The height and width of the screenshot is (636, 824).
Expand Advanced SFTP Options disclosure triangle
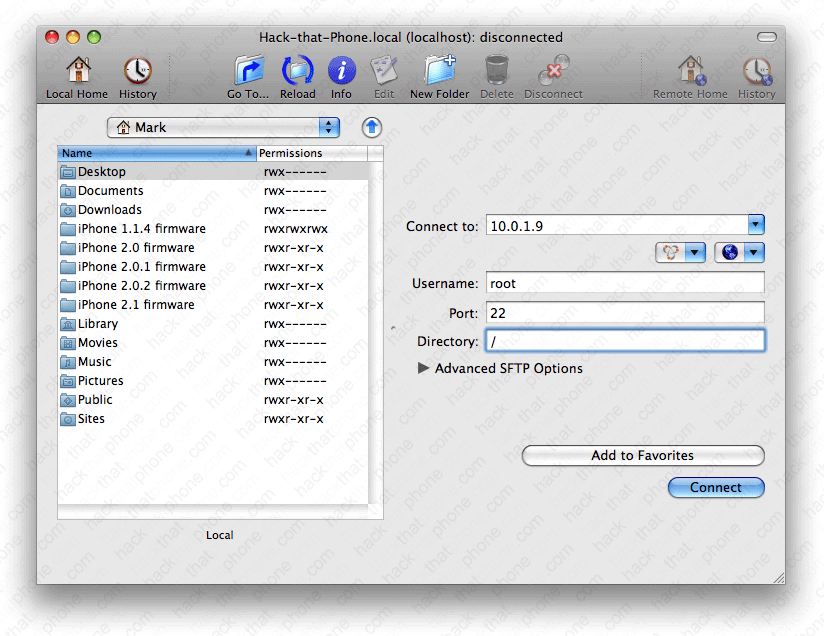pos(424,368)
